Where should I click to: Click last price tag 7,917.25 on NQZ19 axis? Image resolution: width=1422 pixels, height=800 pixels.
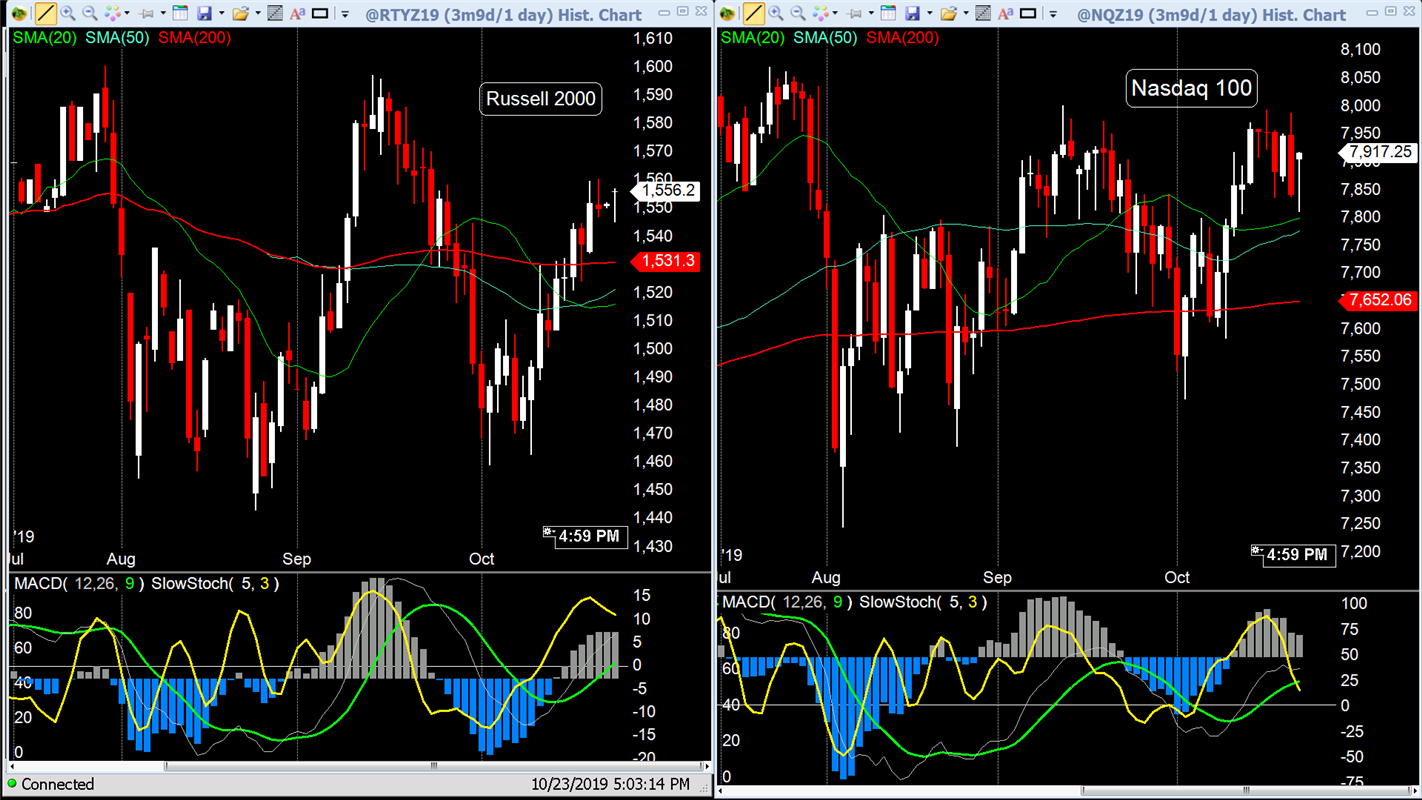click(x=1380, y=152)
